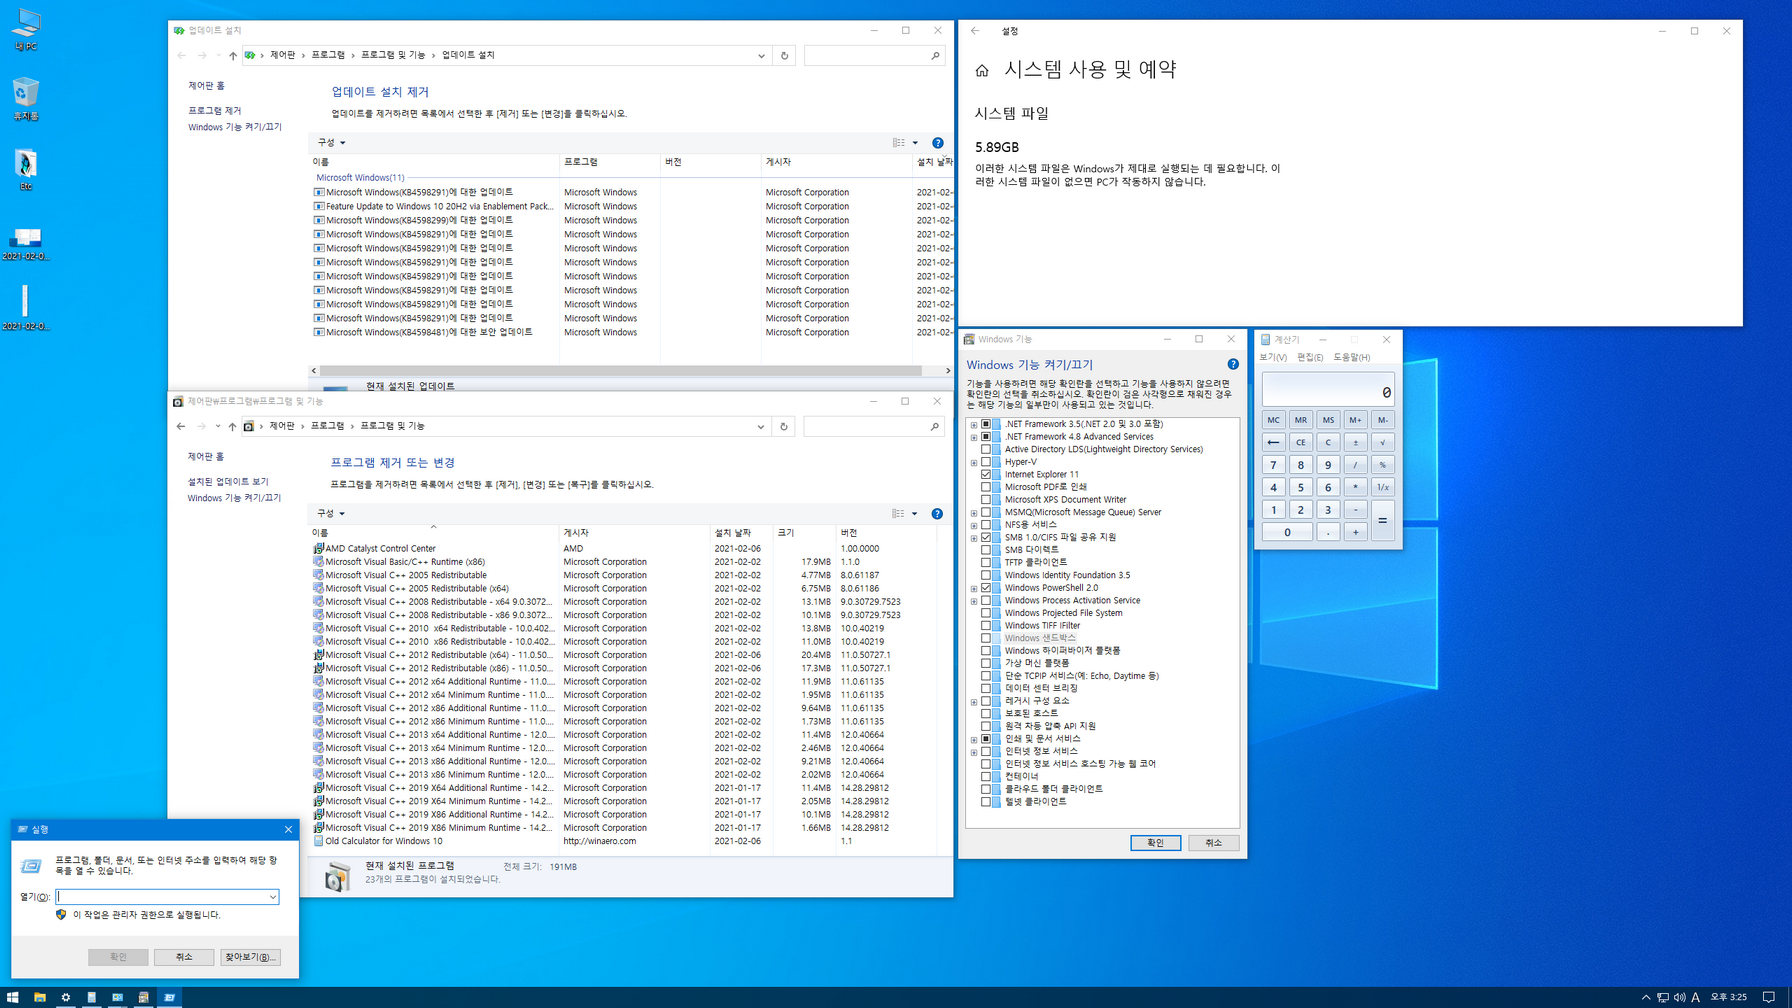This screenshot has width=1792, height=1008.
Task: Open the 휴지통 recycle bin icon
Action: [x=26, y=99]
